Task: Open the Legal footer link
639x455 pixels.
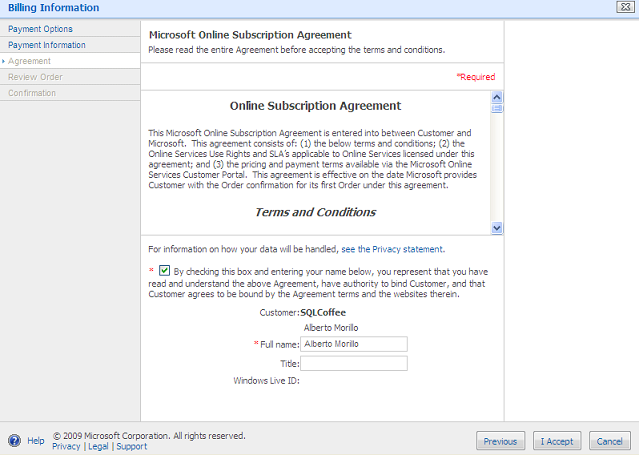Action: [x=98, y=446]
